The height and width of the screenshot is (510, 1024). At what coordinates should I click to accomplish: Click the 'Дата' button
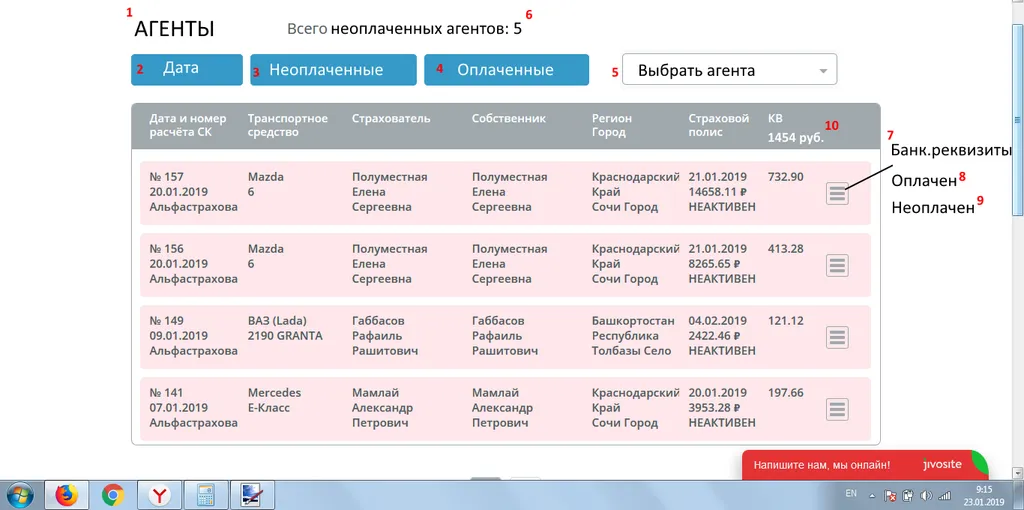click(x=187, y=69)
